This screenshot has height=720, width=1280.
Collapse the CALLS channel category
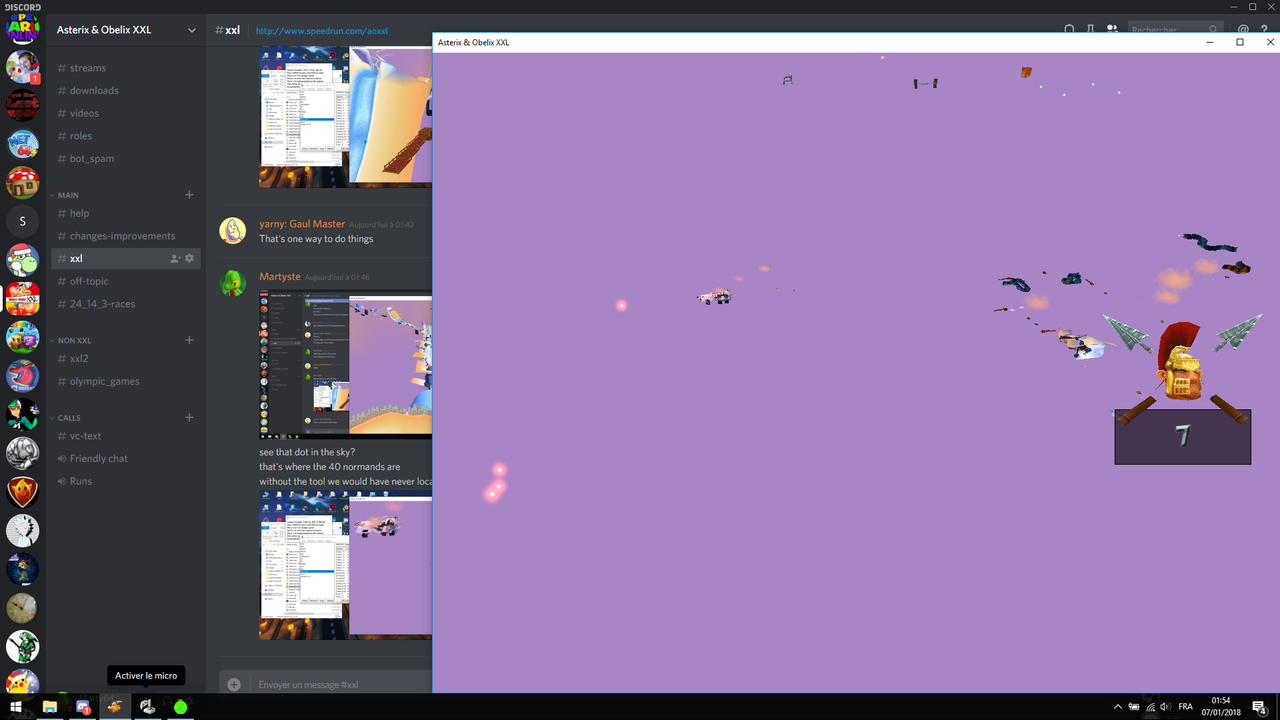point(69,418)
